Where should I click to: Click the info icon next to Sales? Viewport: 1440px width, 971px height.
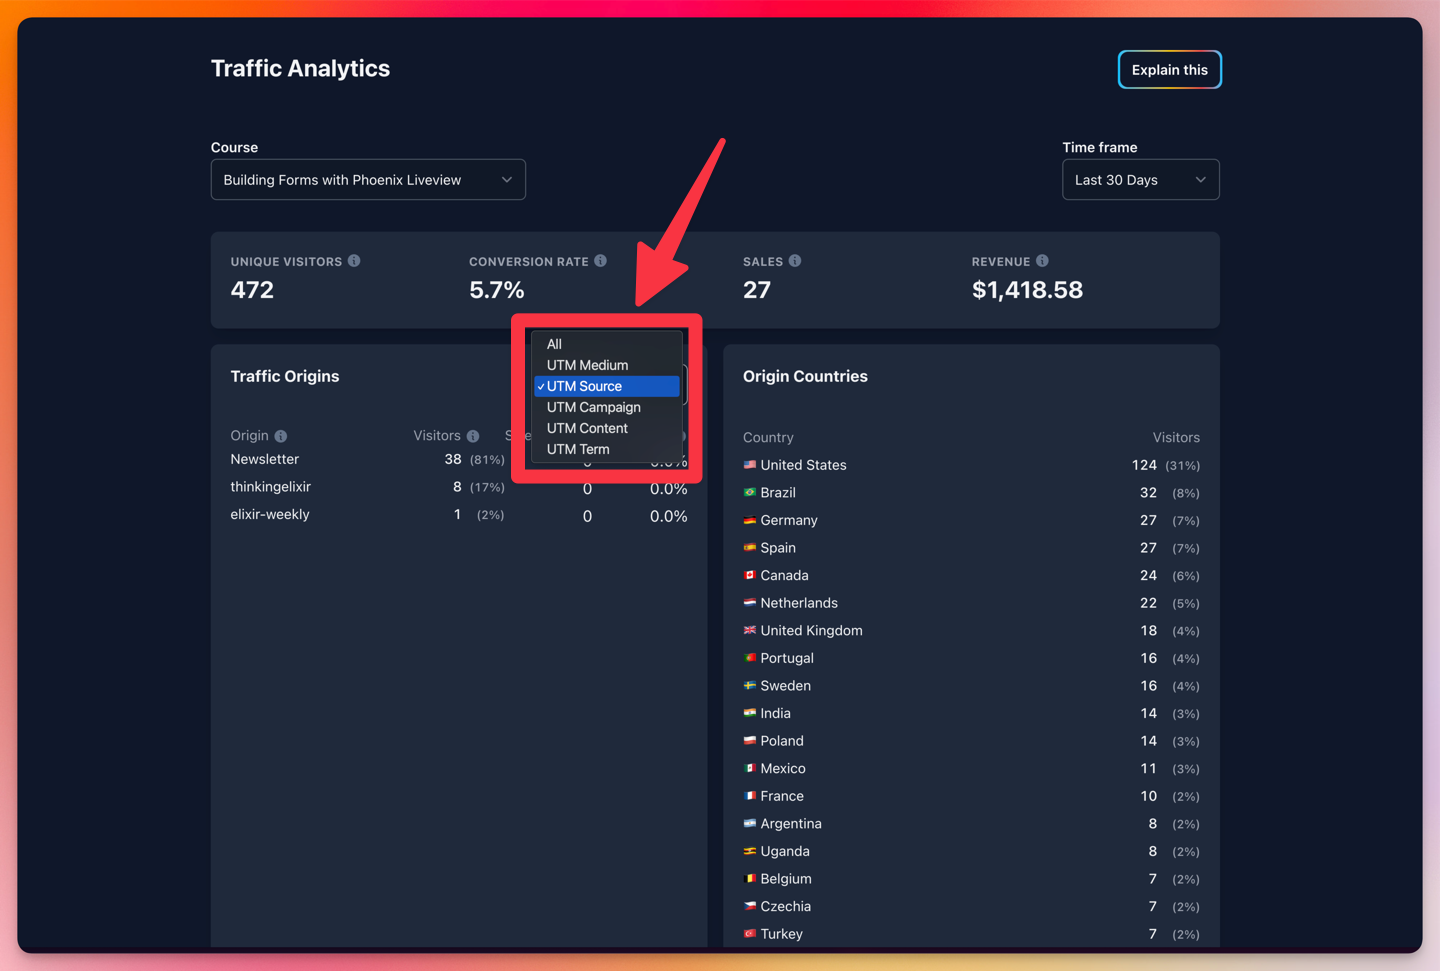pos(795,260)
